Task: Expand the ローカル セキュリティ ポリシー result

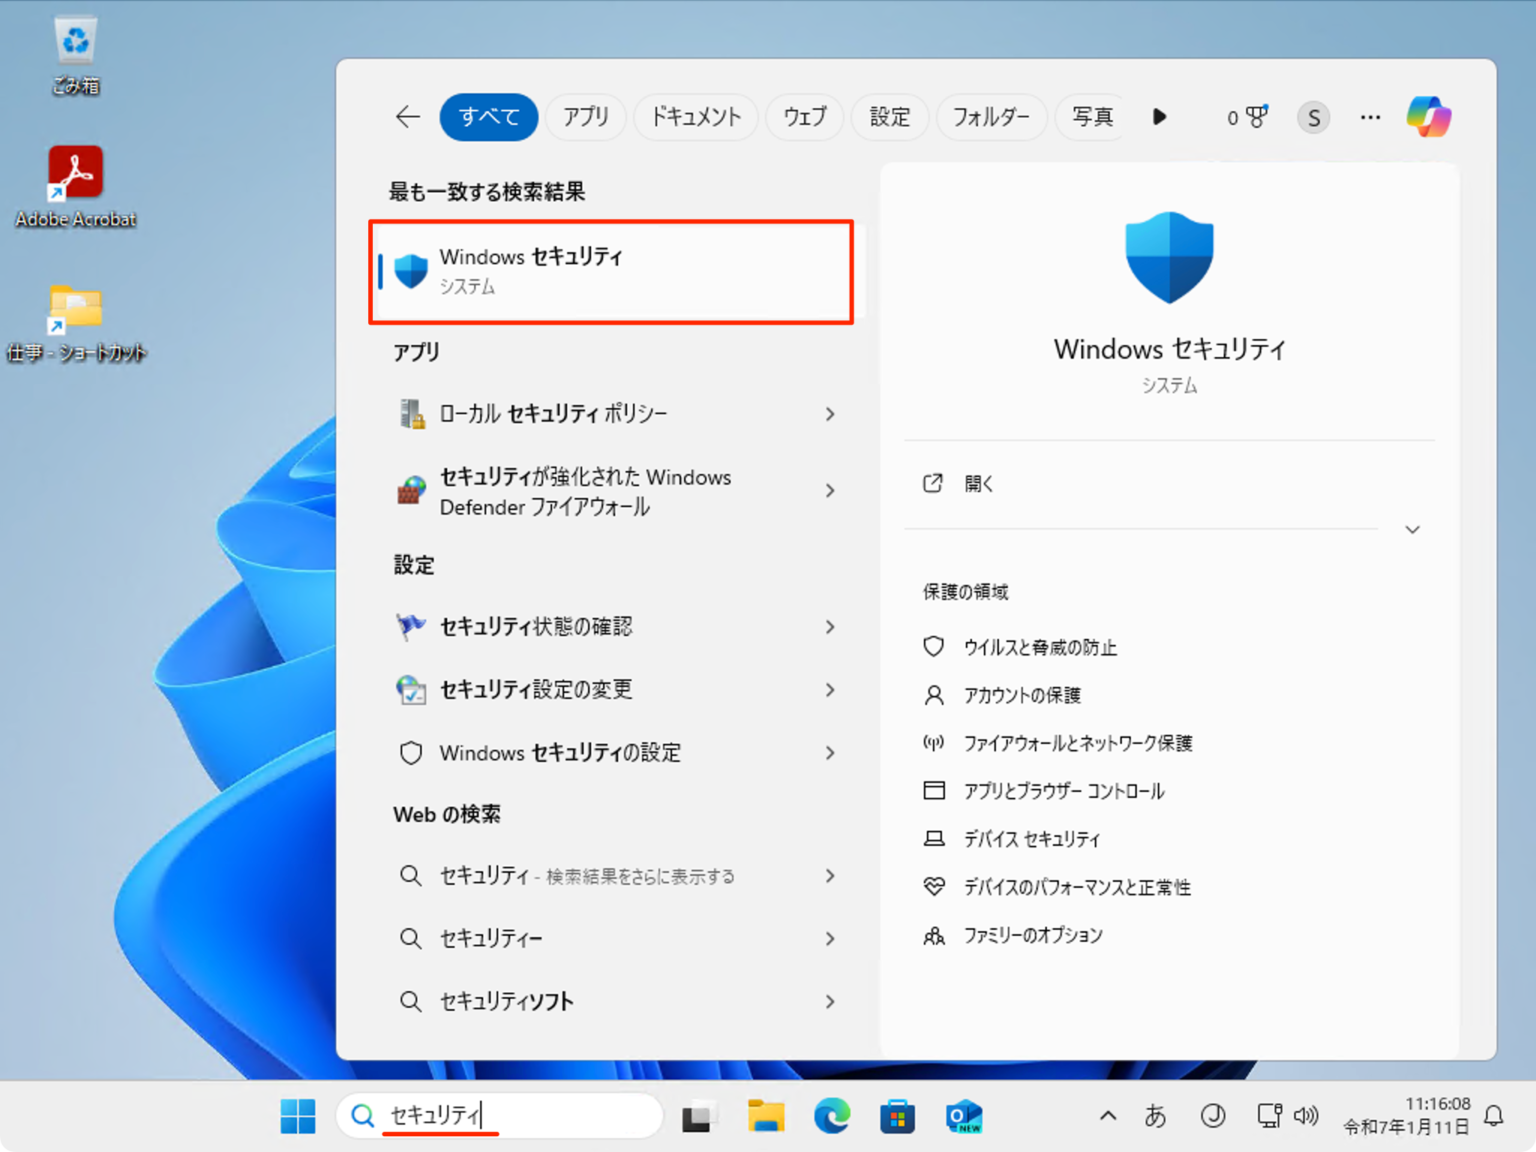Action: click(x=830, y=413)
